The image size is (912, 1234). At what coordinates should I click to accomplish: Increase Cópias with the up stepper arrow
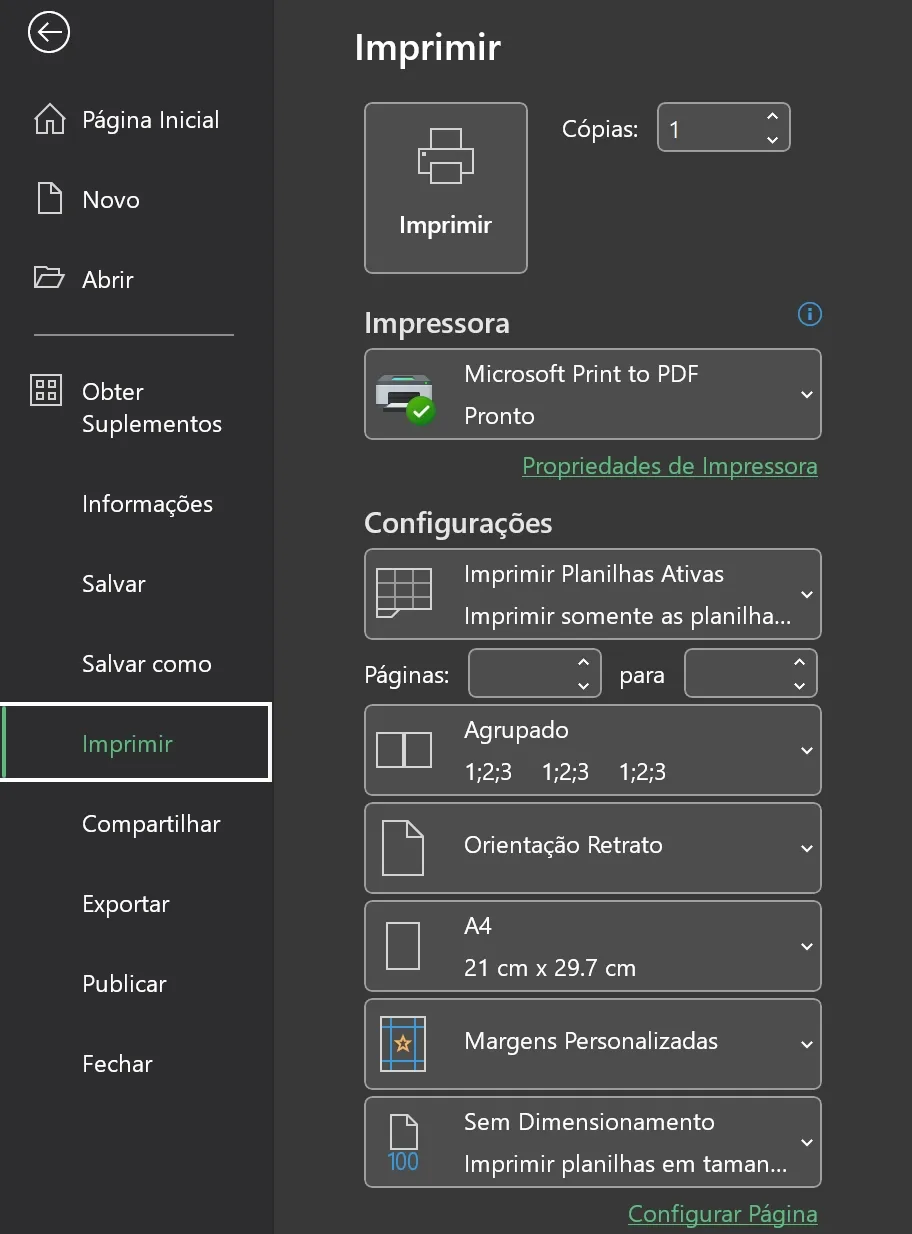click(772, 116)
